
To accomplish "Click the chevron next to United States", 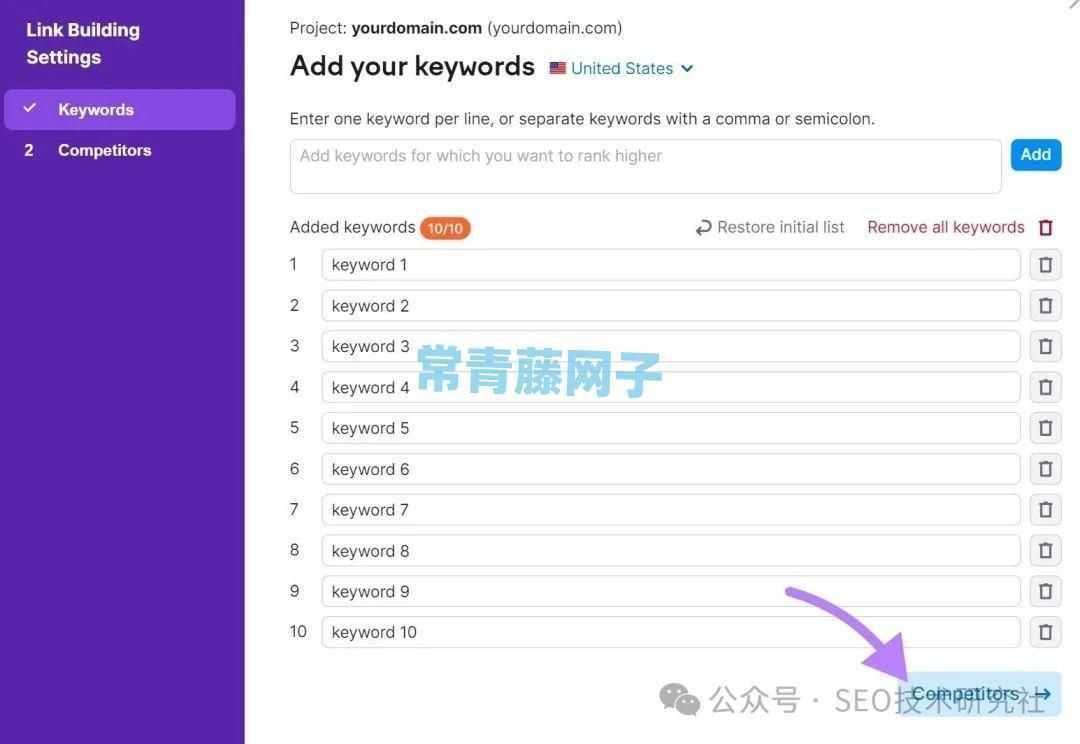I will pos(687,68).
